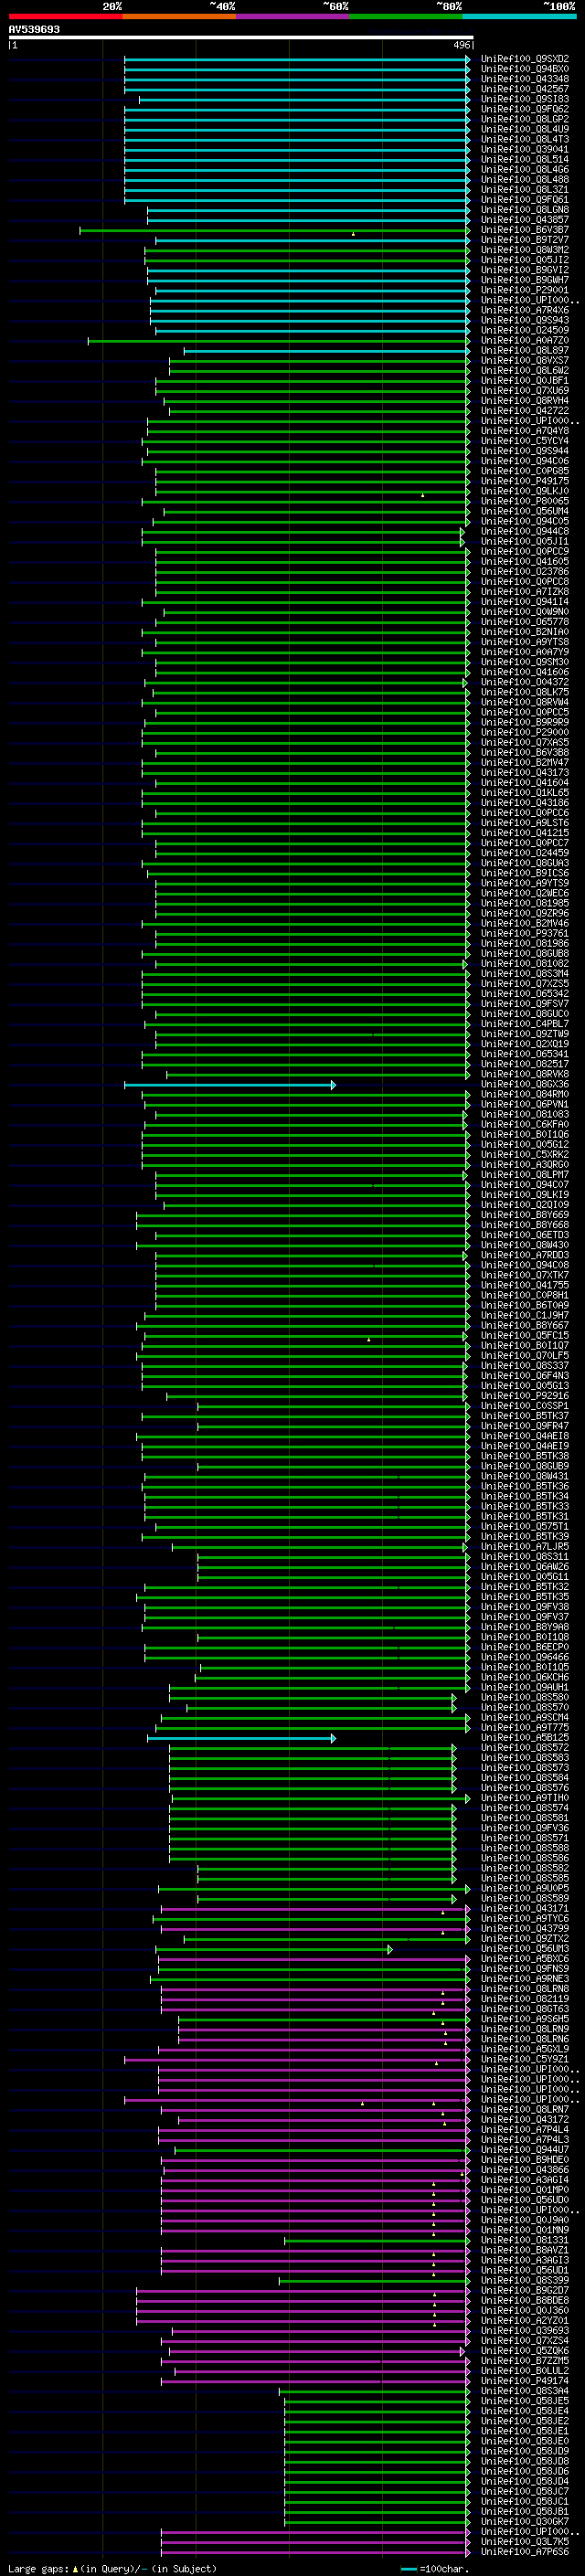This screenshot has width=585, height=2576.
Task: Click the green alignment bar for UniRef100_B6V3B7
Action: 274,230
